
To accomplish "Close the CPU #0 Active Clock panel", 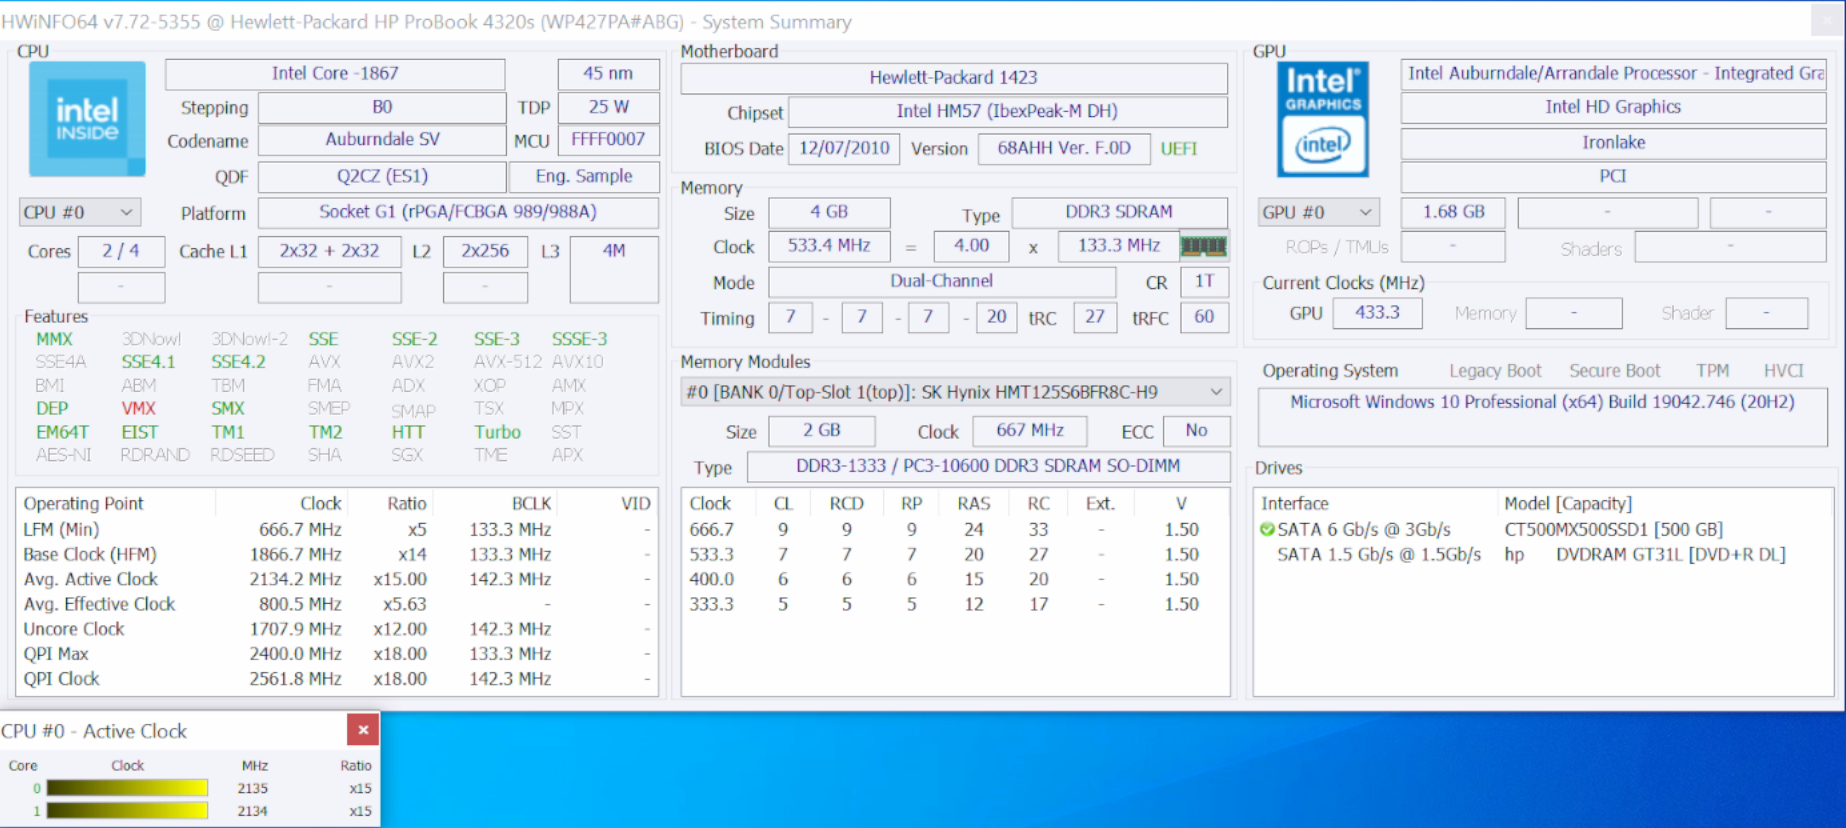I will 363,730.
